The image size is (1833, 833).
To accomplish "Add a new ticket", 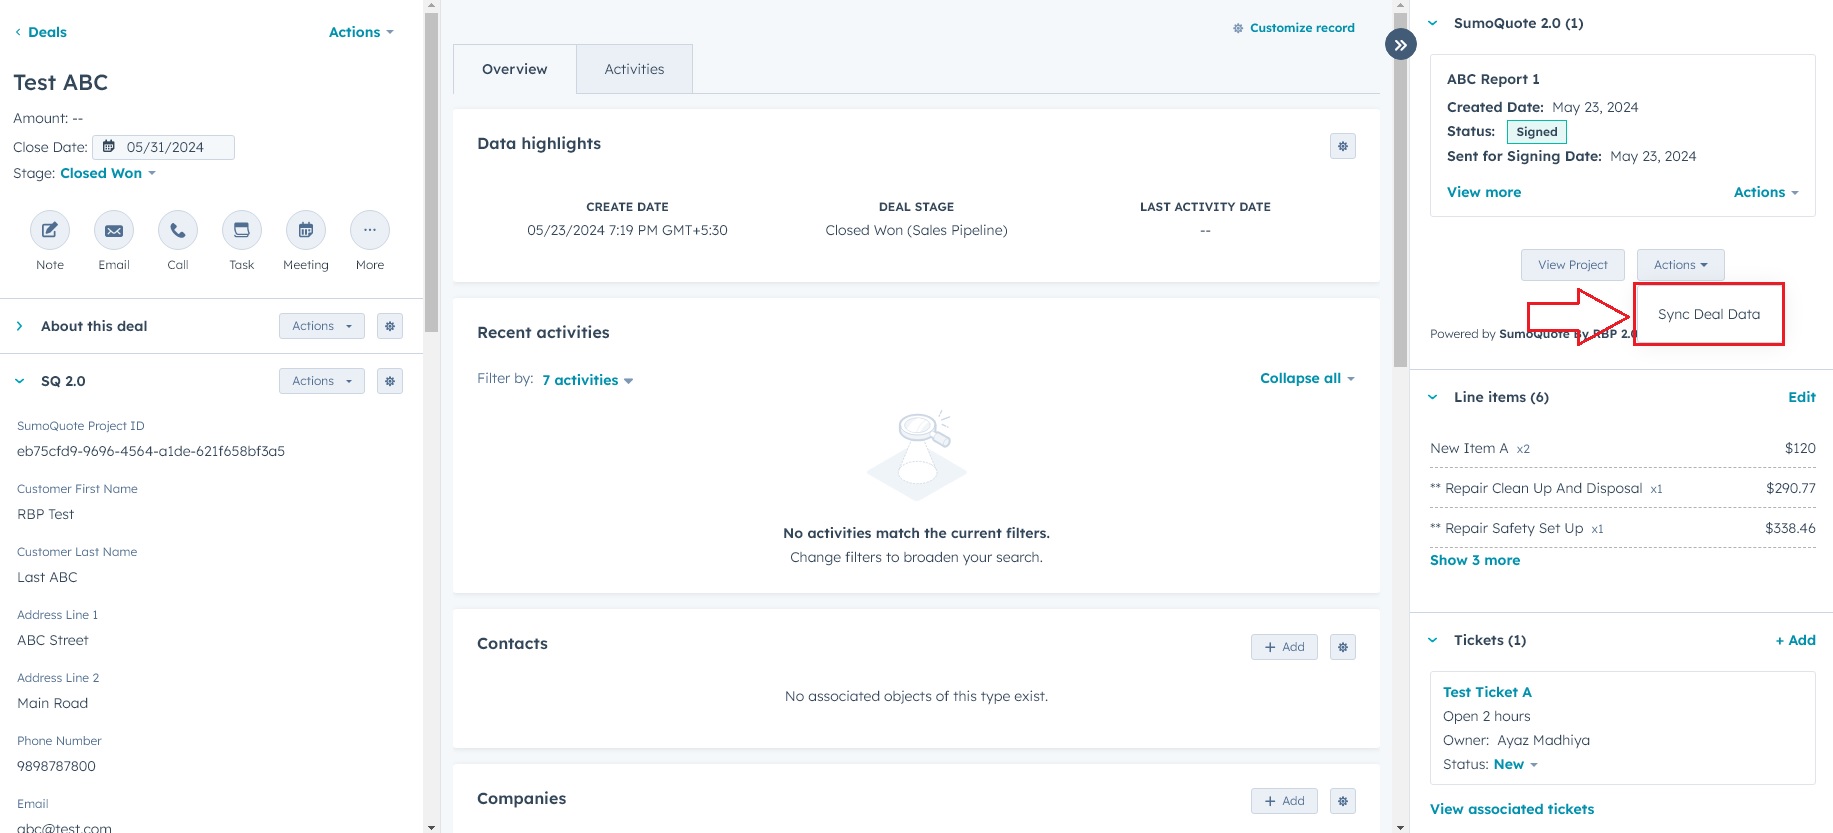I will (1796, 640).
